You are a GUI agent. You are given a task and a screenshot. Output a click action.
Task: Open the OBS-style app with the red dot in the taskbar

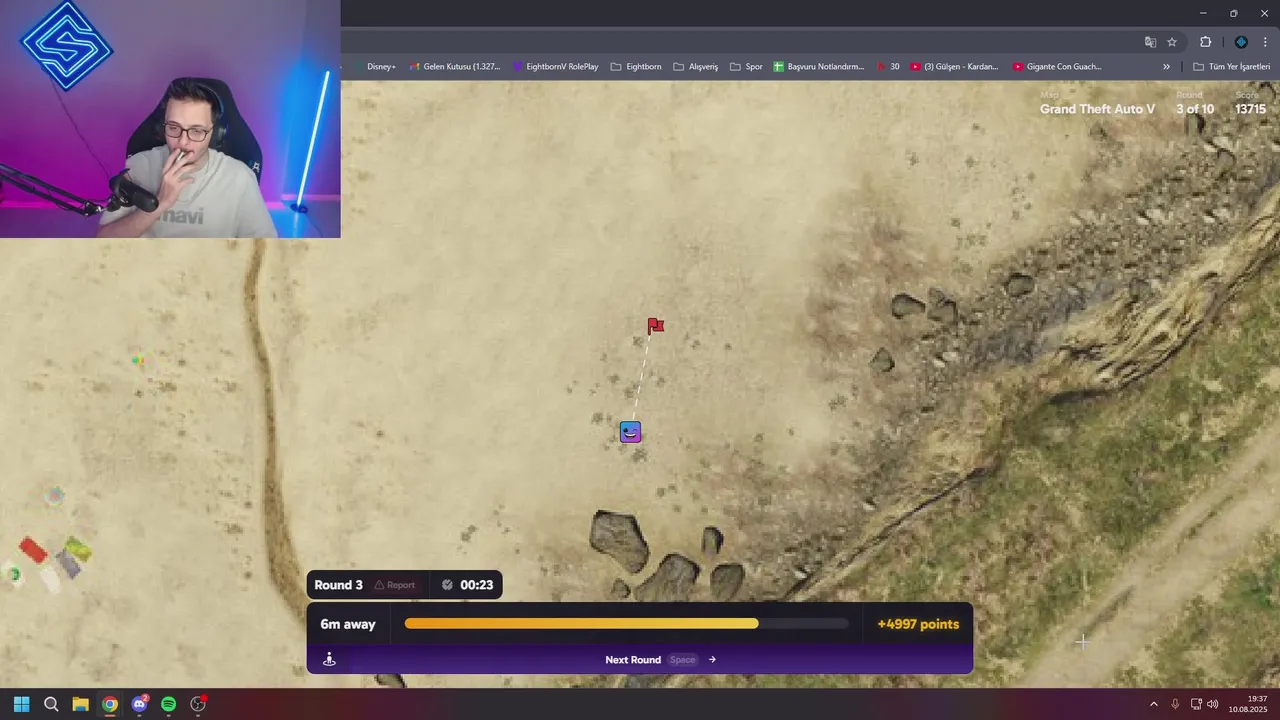point(198,704)
